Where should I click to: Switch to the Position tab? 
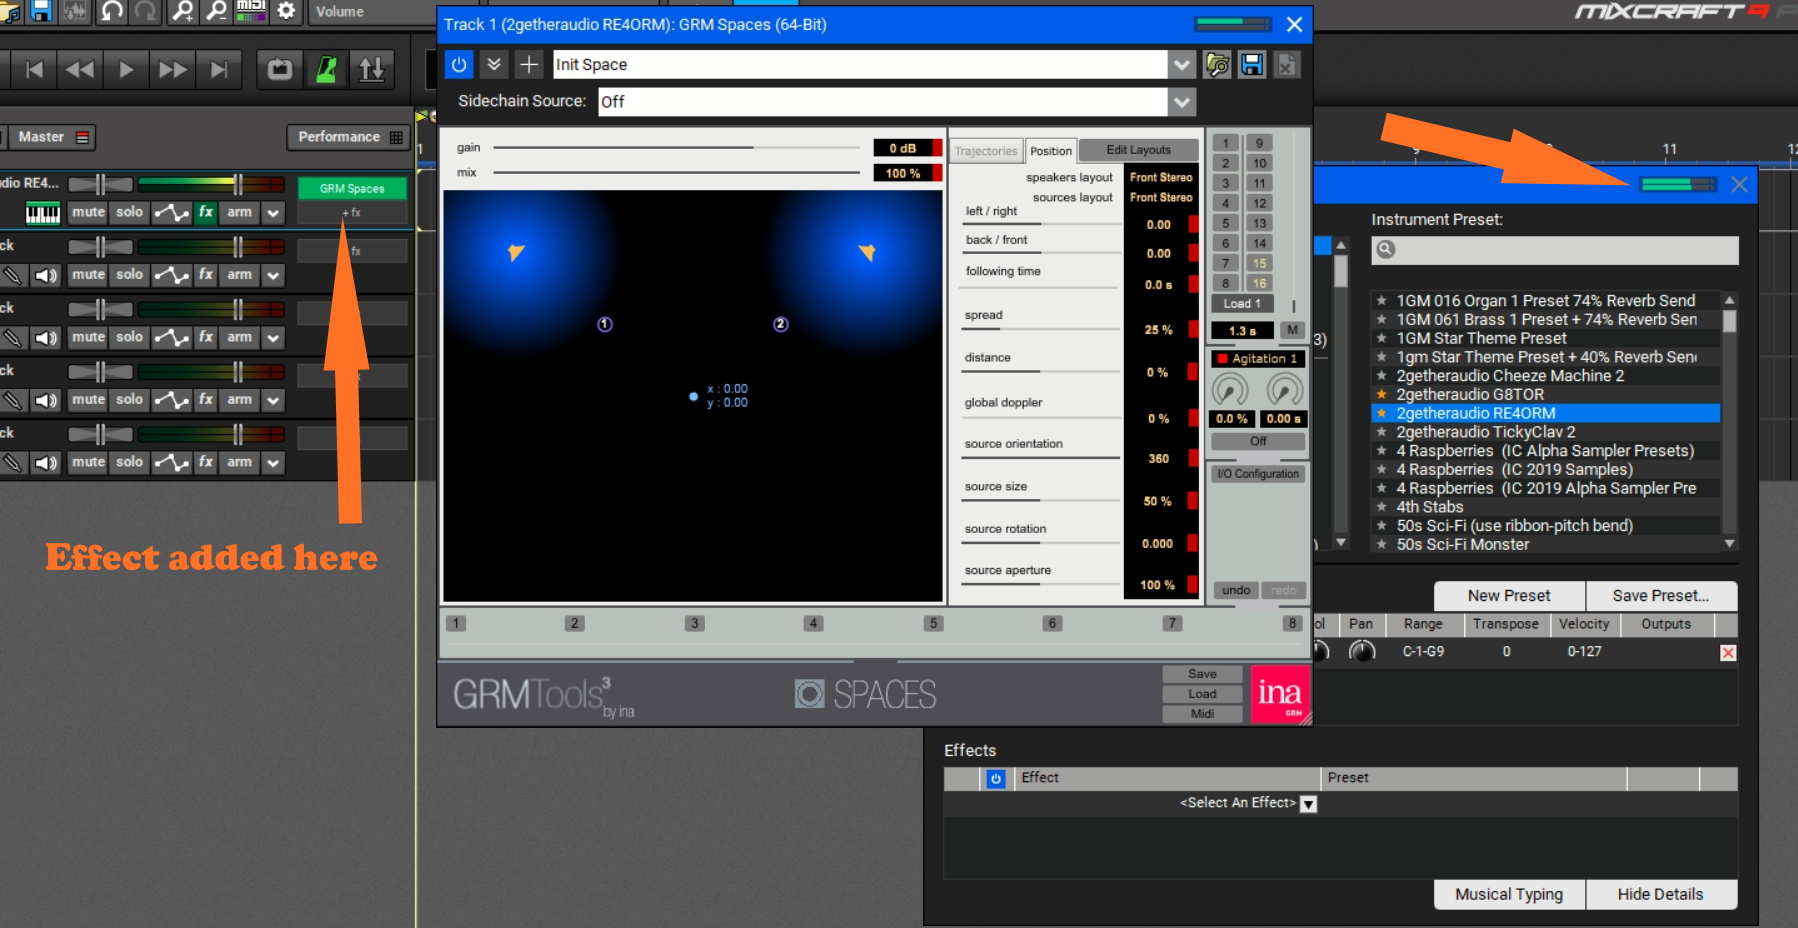point(1051,151)
